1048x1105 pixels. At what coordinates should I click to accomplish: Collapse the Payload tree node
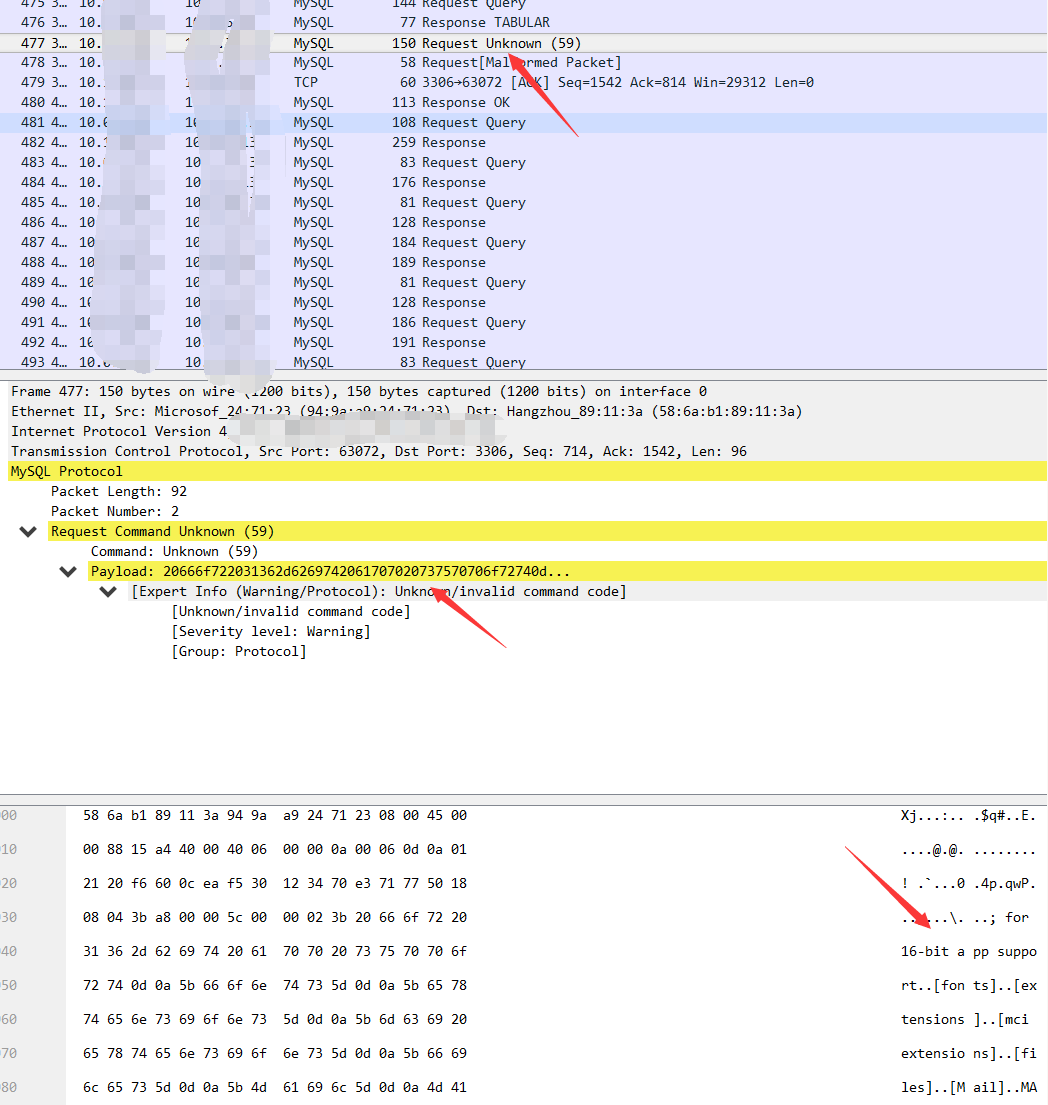point(68,572)
